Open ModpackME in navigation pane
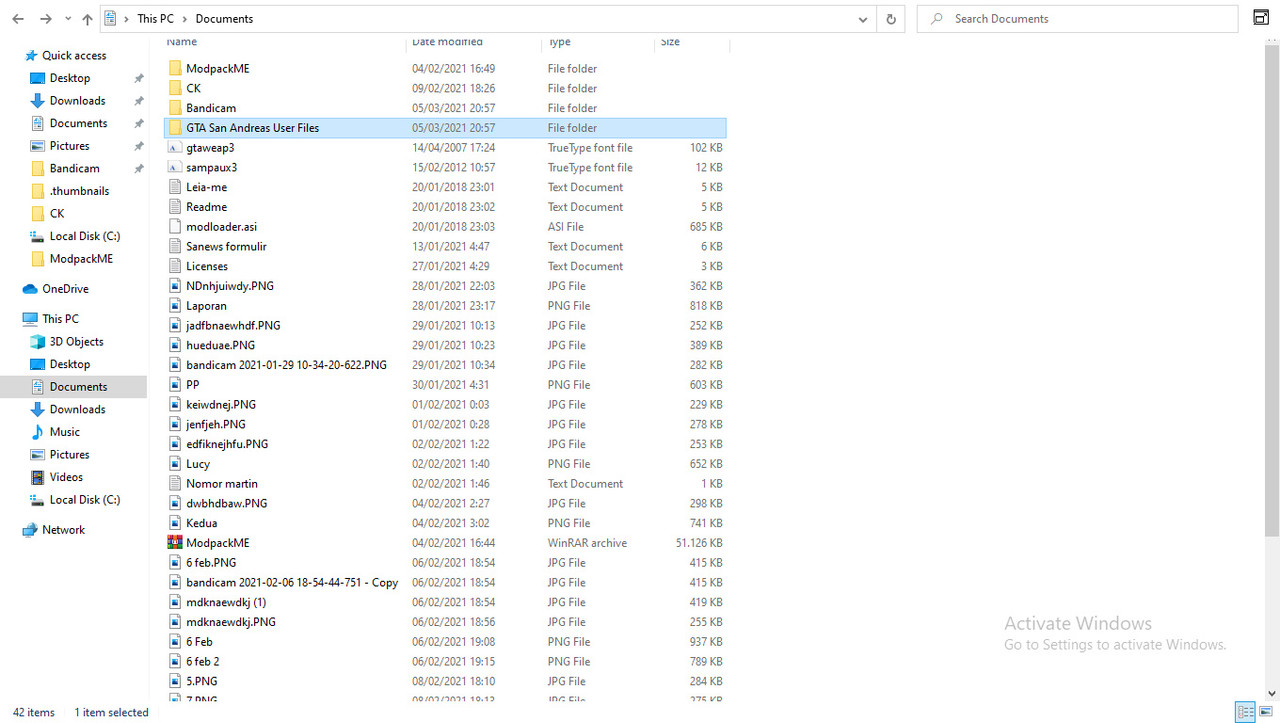 (81, 258)
